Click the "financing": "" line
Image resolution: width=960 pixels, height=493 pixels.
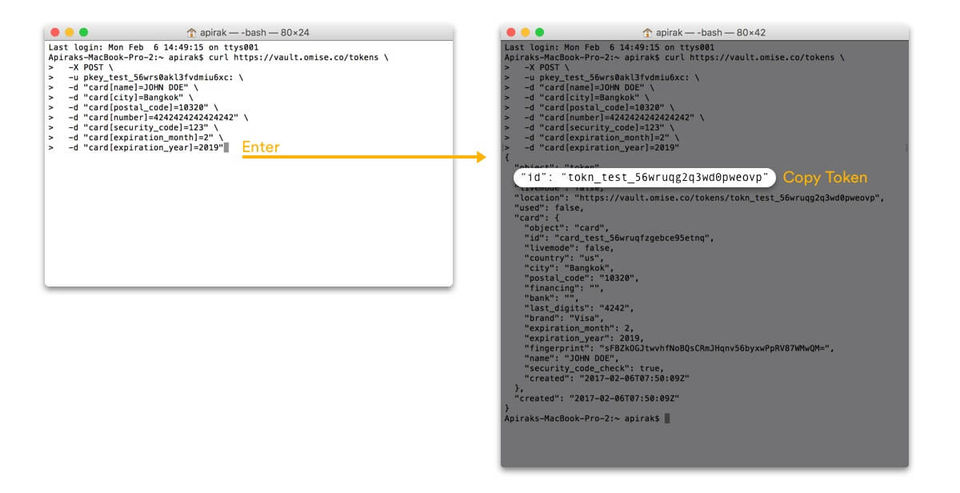[564, 288]
